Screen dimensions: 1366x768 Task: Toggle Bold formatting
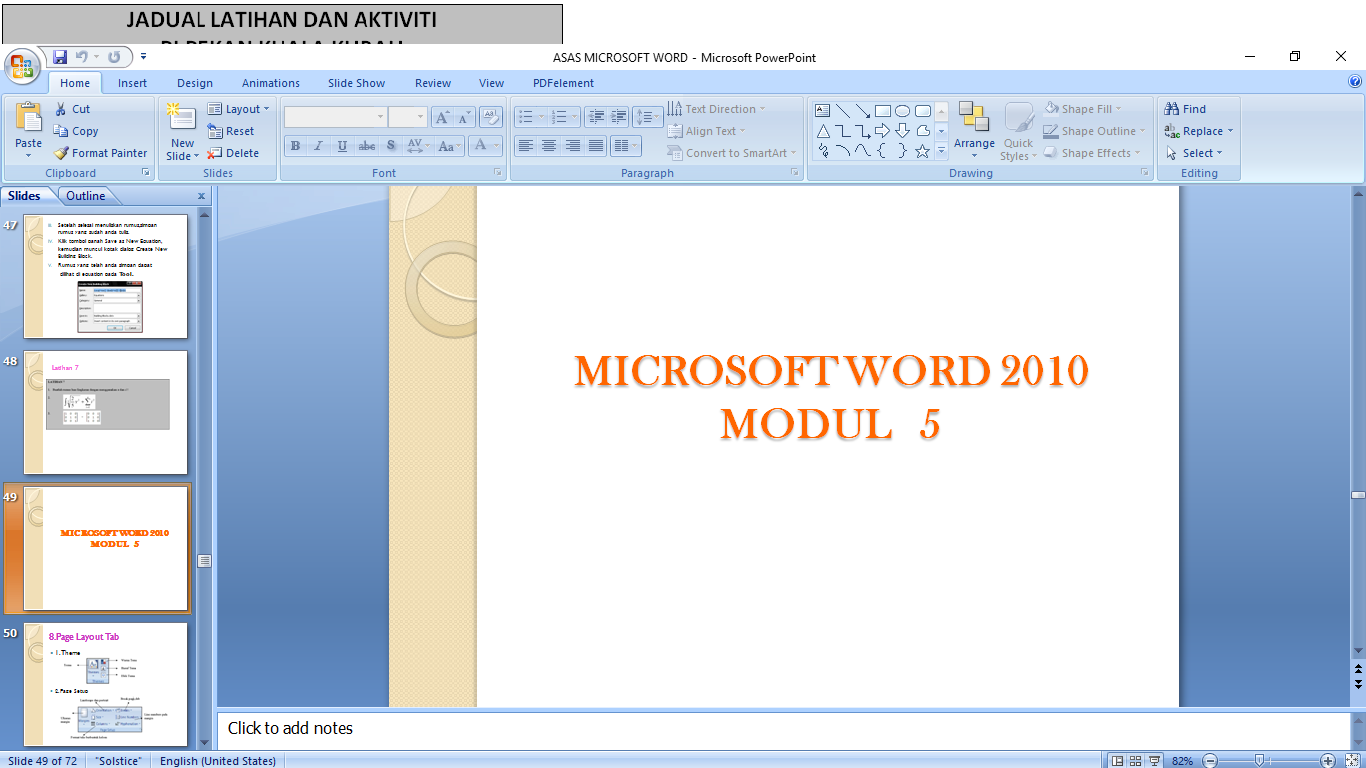[295, 146]
